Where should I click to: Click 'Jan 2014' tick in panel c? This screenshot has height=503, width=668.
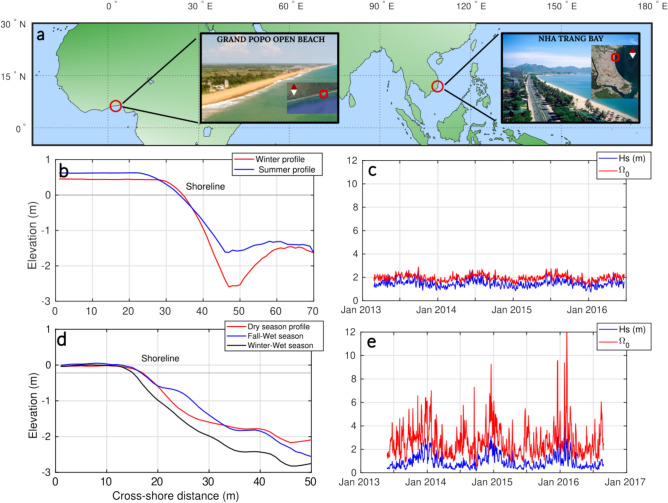pyautogui.click(x=436, y=310)
